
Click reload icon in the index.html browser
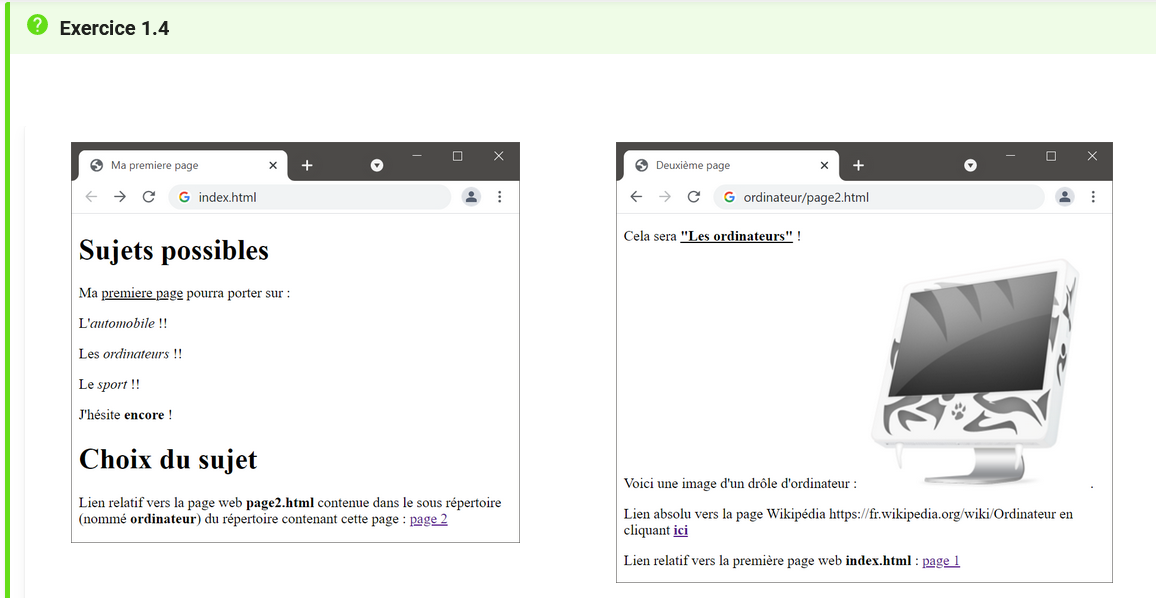click(149, 197)
